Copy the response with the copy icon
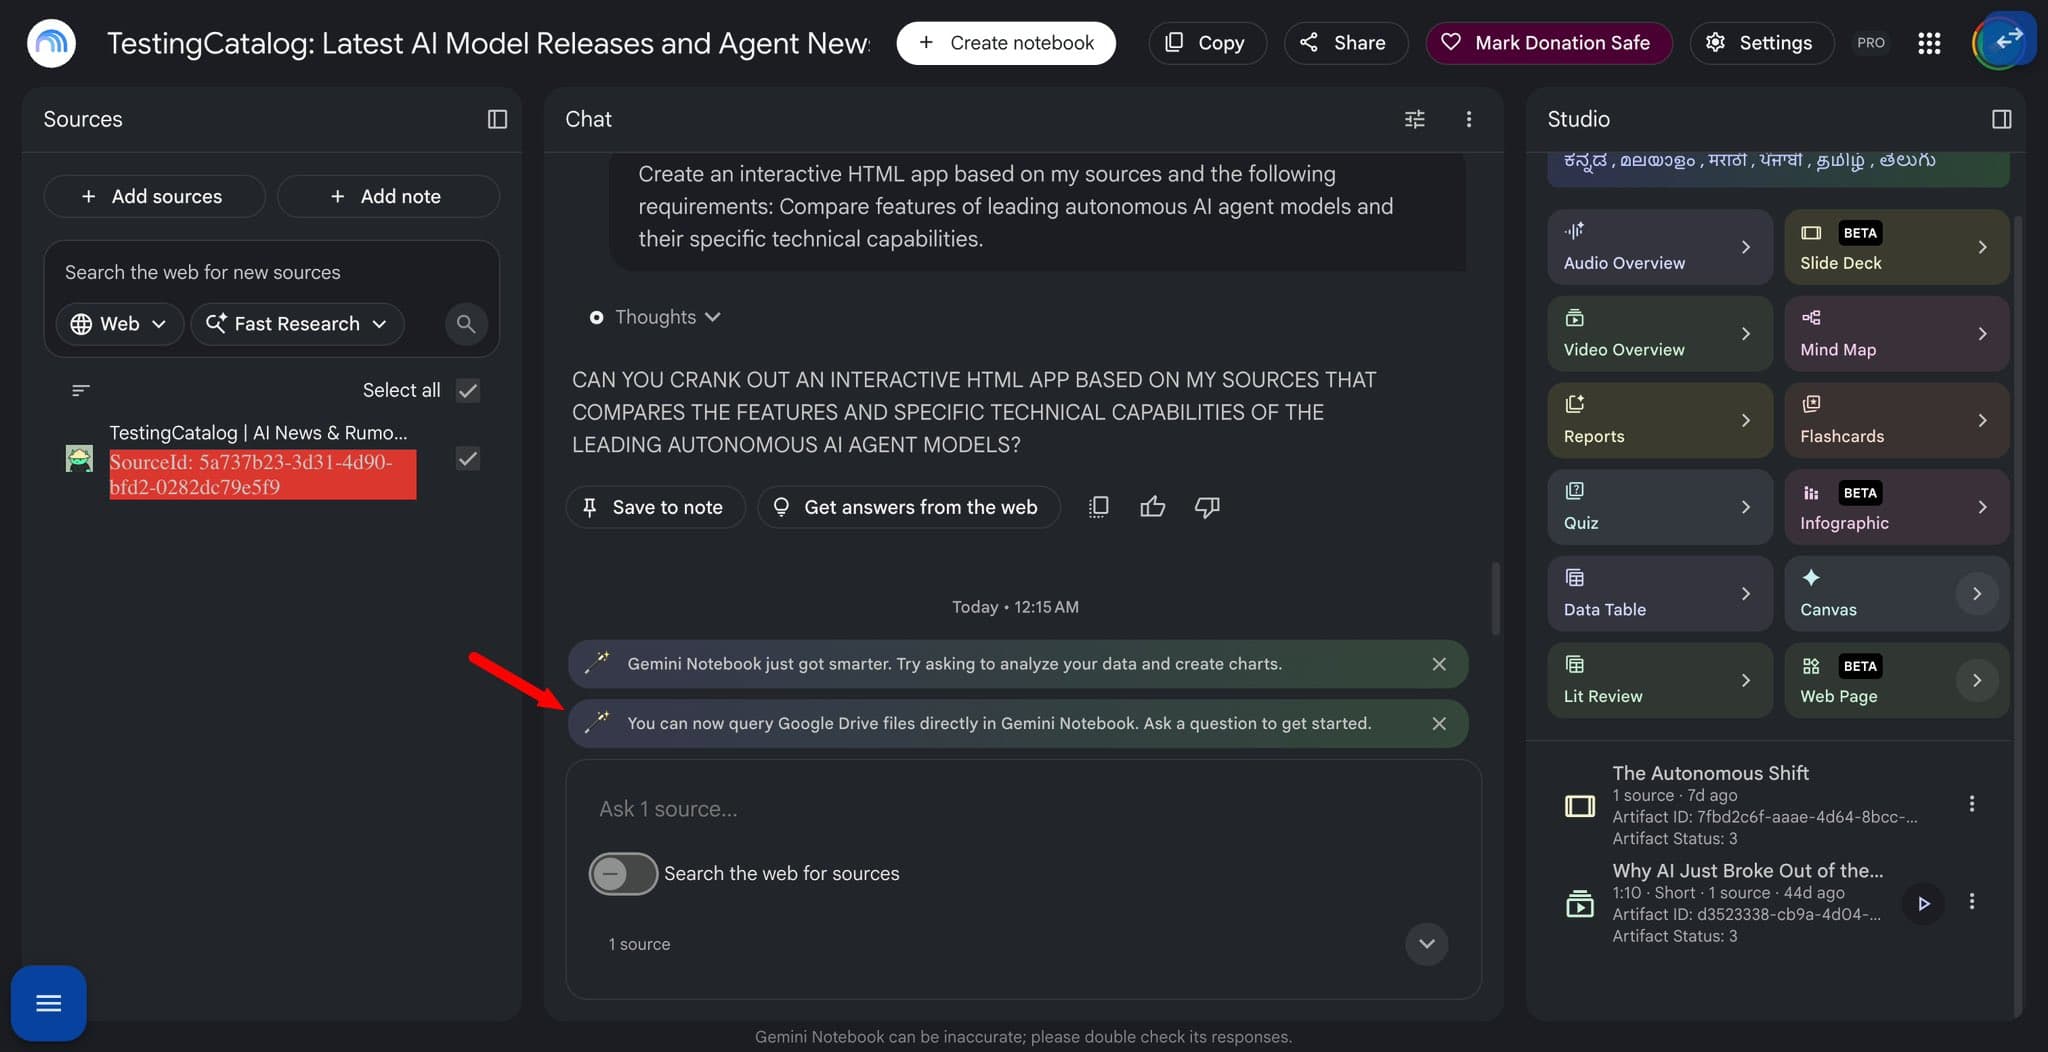 pyautogui.click(x=1098, y=507)
